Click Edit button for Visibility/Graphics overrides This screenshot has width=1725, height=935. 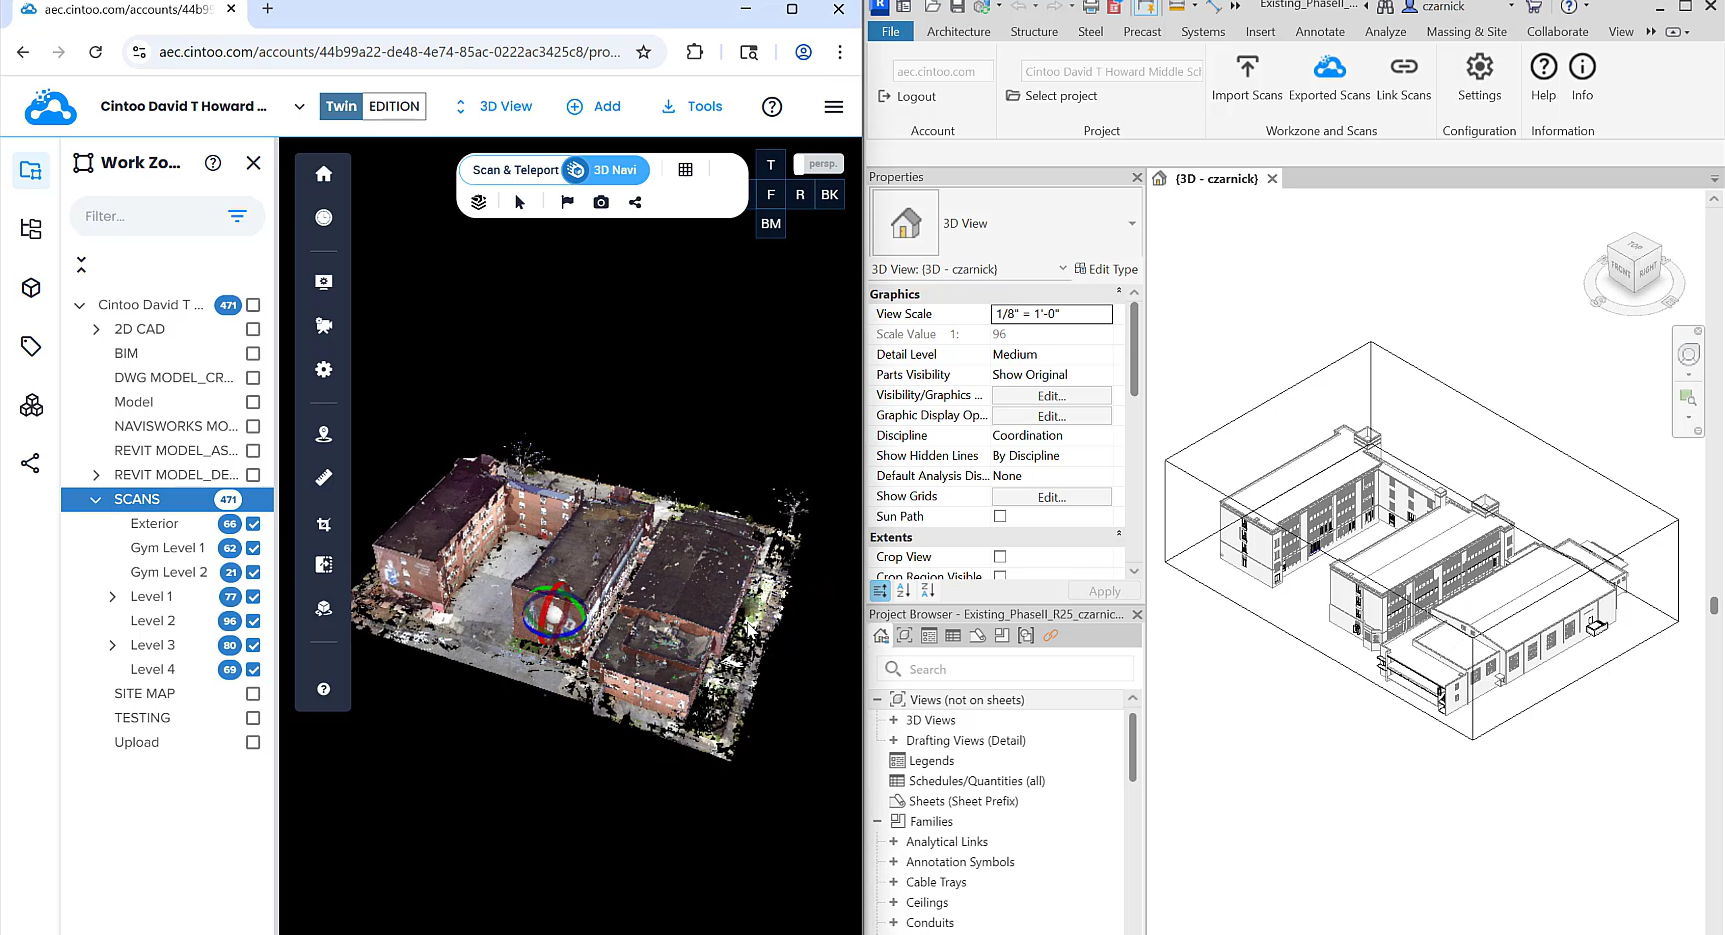click(1051, 396)
